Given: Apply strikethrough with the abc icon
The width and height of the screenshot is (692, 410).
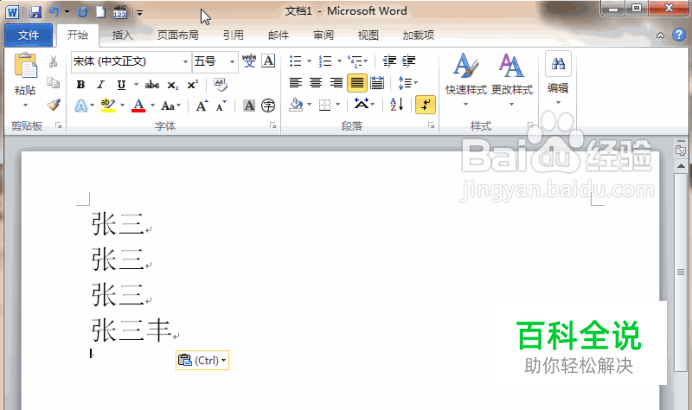Looking at the screenshot, I should [152, 84].
